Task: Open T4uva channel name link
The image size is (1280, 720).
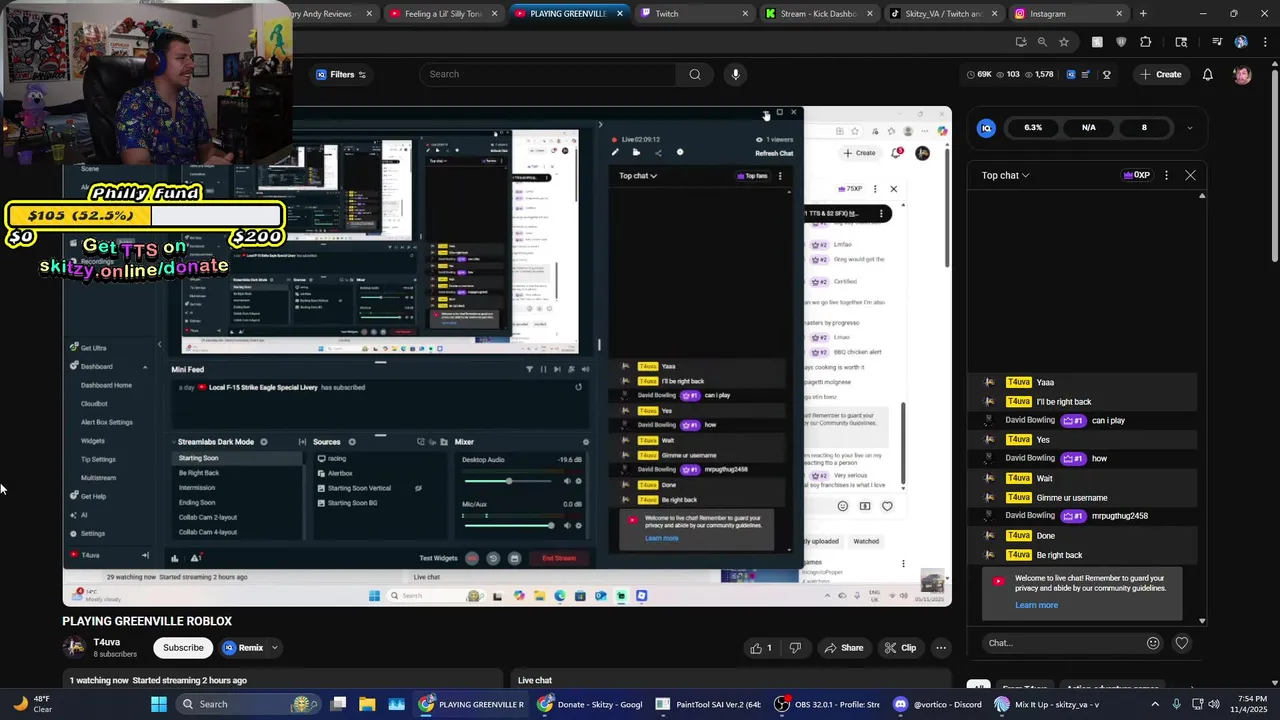Action: 106,642
